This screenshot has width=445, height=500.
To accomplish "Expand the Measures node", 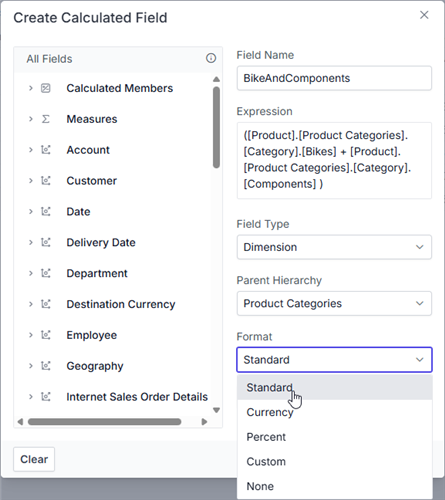I will (x=31, y=119).
